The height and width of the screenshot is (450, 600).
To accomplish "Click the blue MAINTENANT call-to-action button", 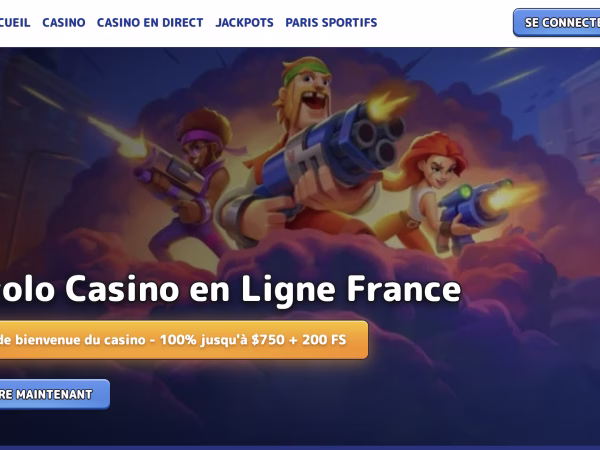I will pyautogui.click(x=55, y=394).
